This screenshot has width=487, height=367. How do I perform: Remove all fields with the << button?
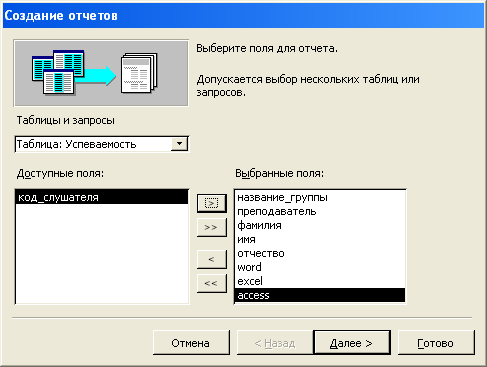click(212, 283)
